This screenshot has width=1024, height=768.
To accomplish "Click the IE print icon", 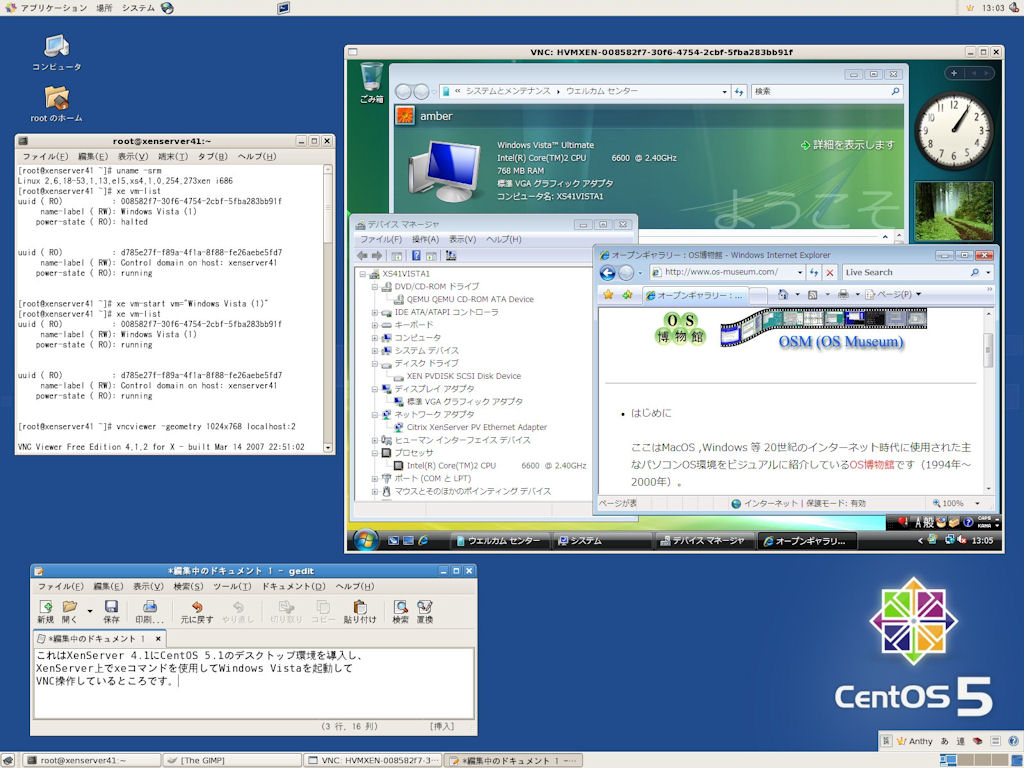I will [x=843, y=295].
